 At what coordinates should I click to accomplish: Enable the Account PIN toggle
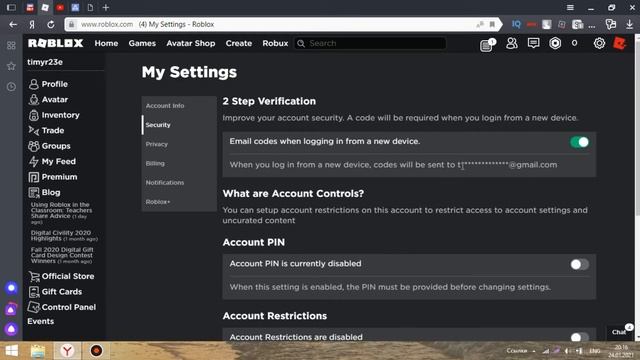(580, 264)
